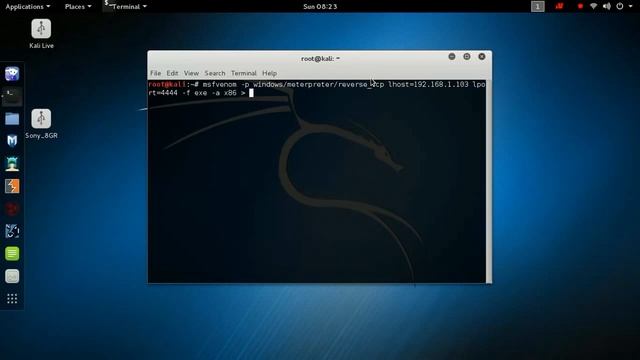Open the blue-white app below the red icon

12,231
